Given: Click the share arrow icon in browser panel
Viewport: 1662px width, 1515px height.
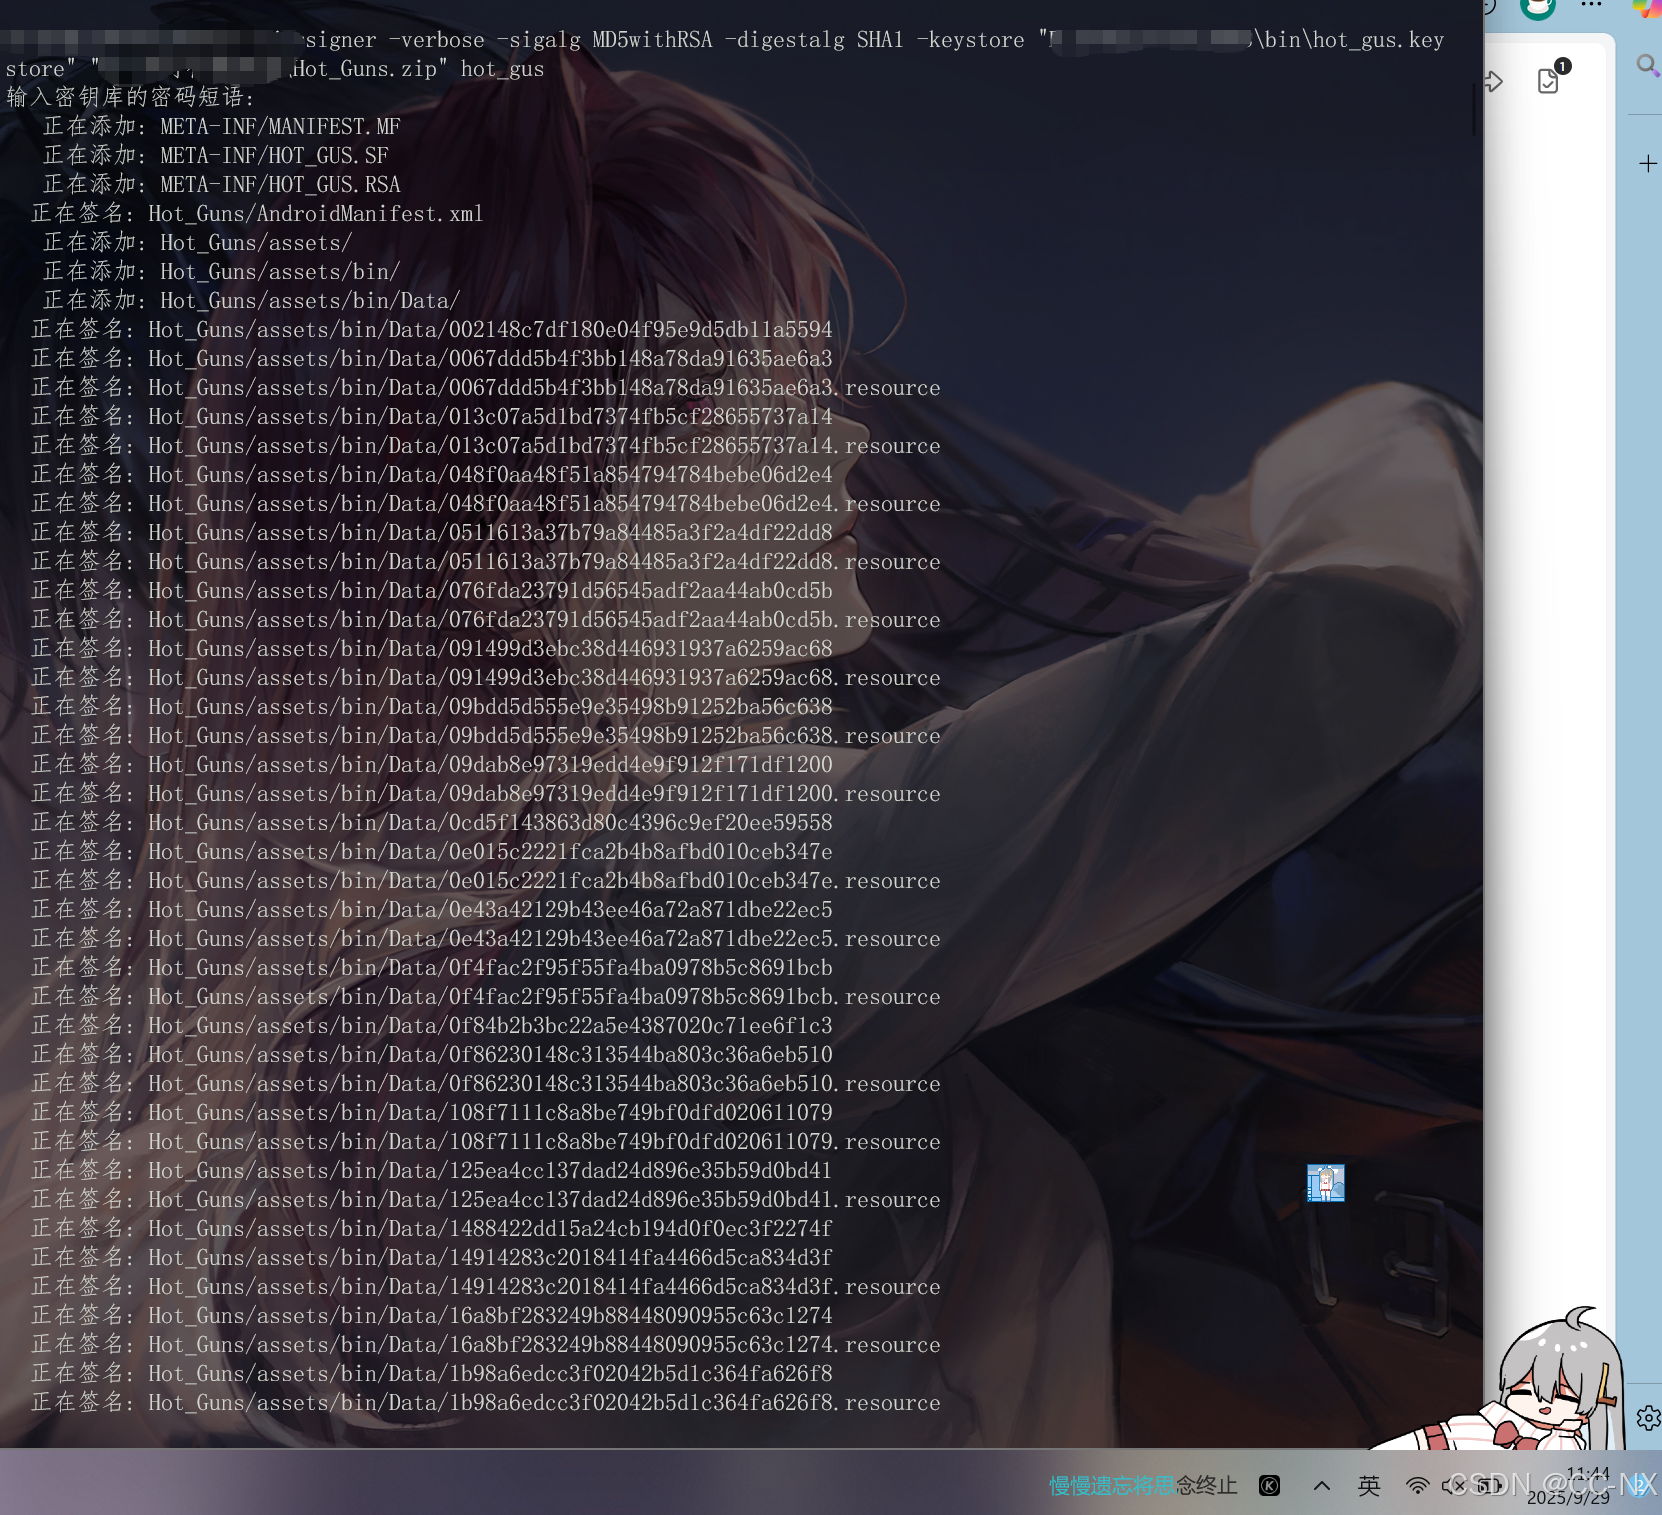Looking at the screenshot, I should (x=1493, y=82).
